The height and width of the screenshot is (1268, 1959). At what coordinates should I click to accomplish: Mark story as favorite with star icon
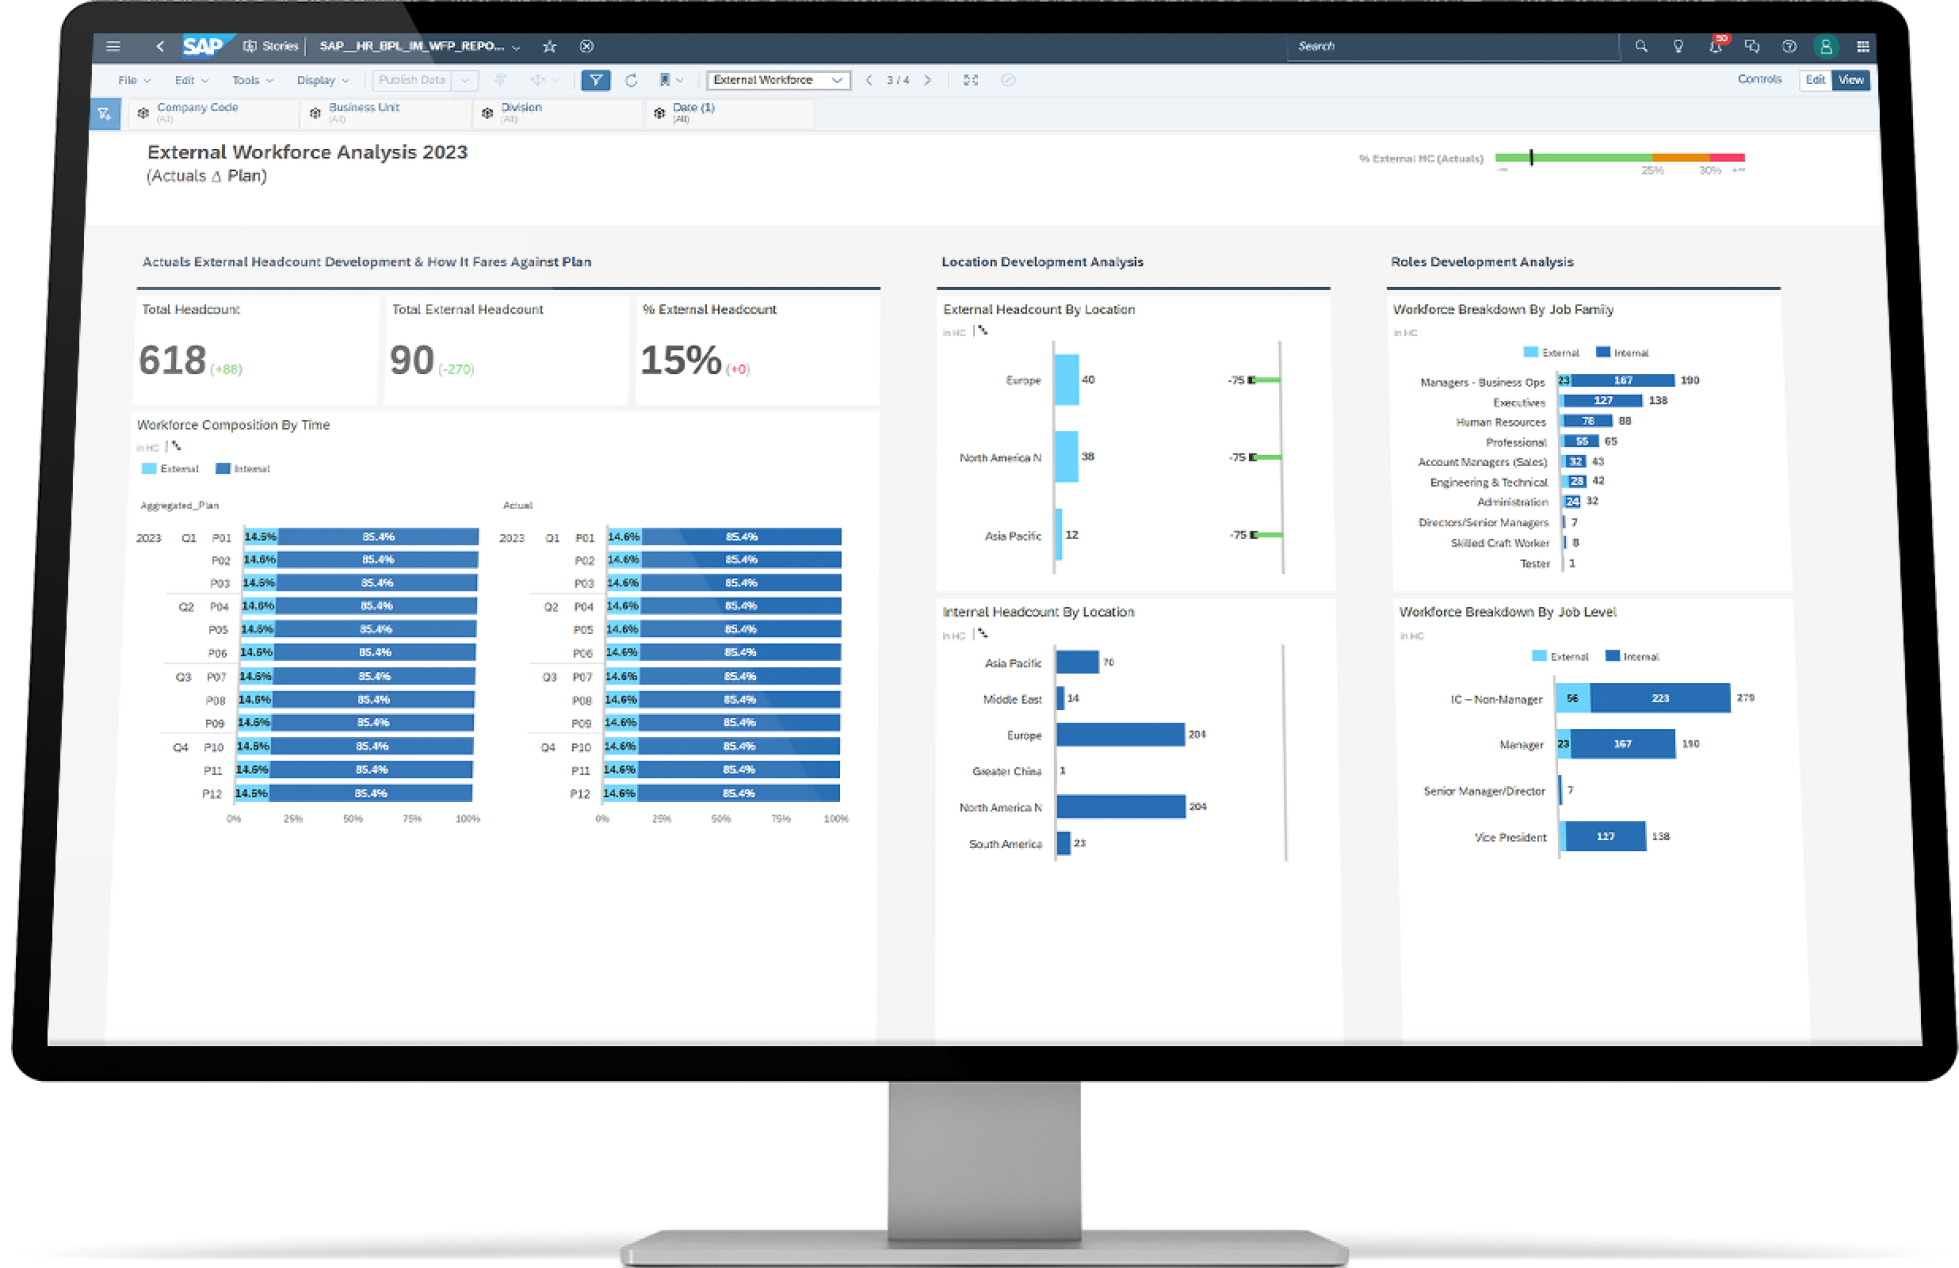(x=549, y=46)
